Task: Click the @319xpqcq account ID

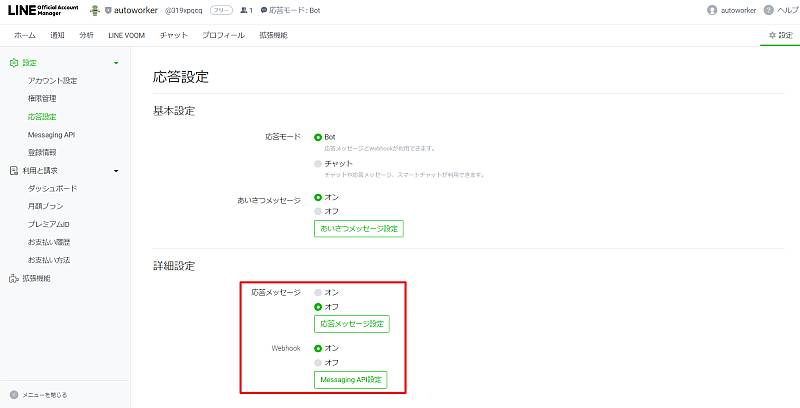Action: pyautogui.click(x=184, y=10)
